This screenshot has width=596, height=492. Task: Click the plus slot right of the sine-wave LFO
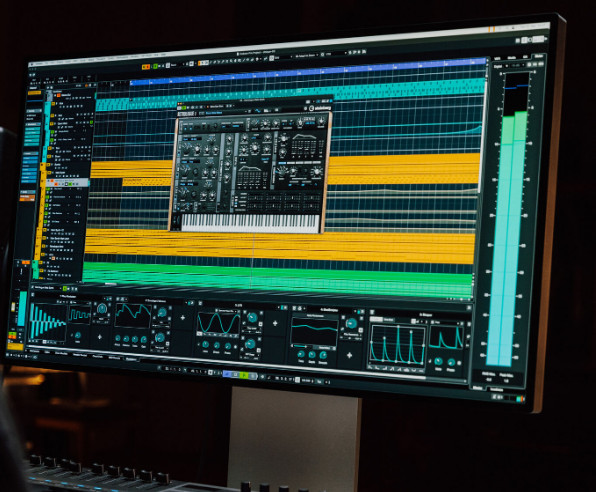point(275,324)
